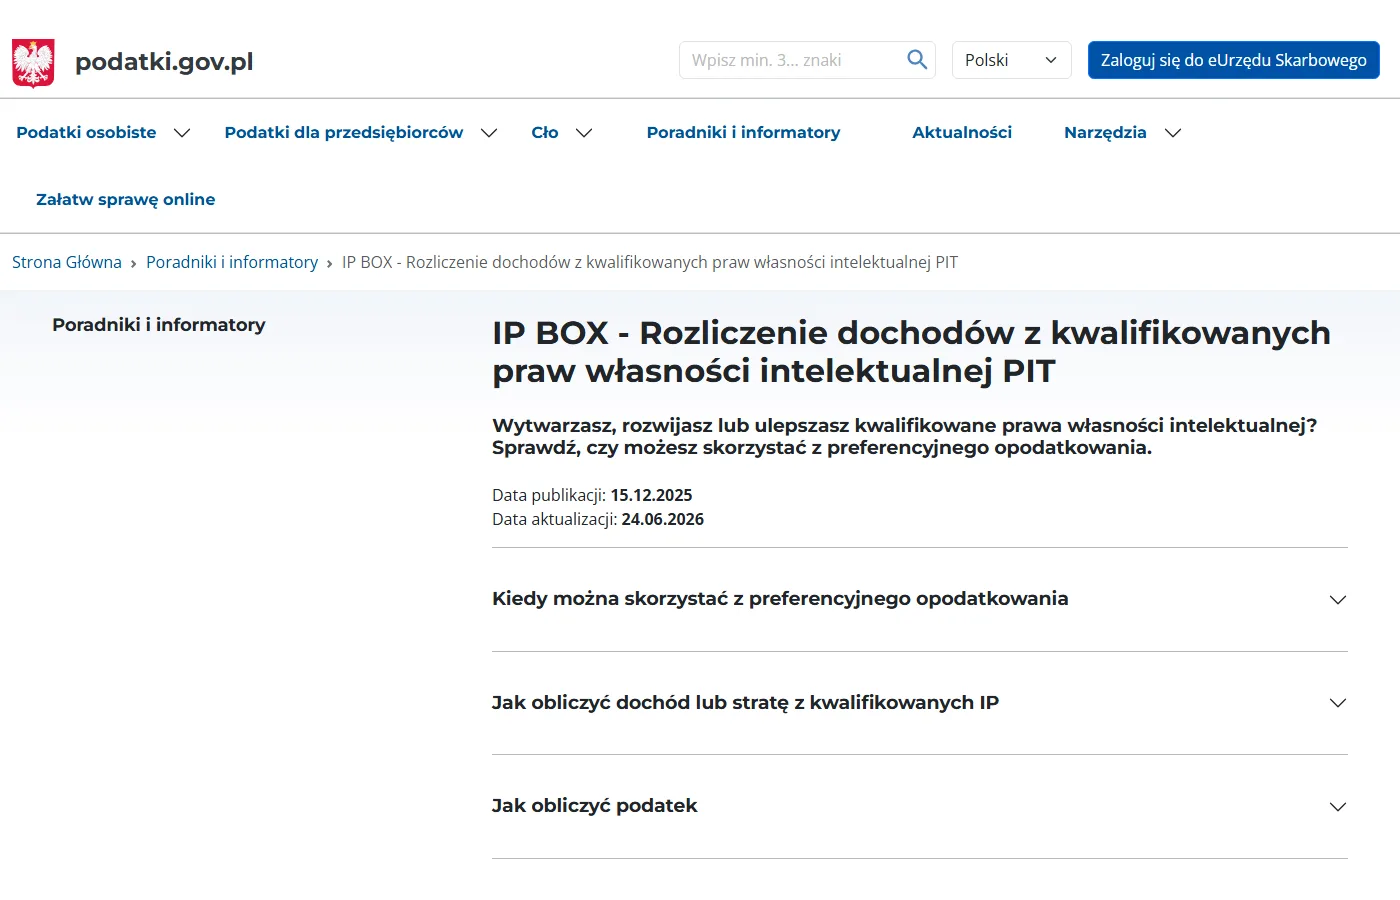Click the 'IP BOX - Rozliczenie dochodów' page heading

[911, 351]
